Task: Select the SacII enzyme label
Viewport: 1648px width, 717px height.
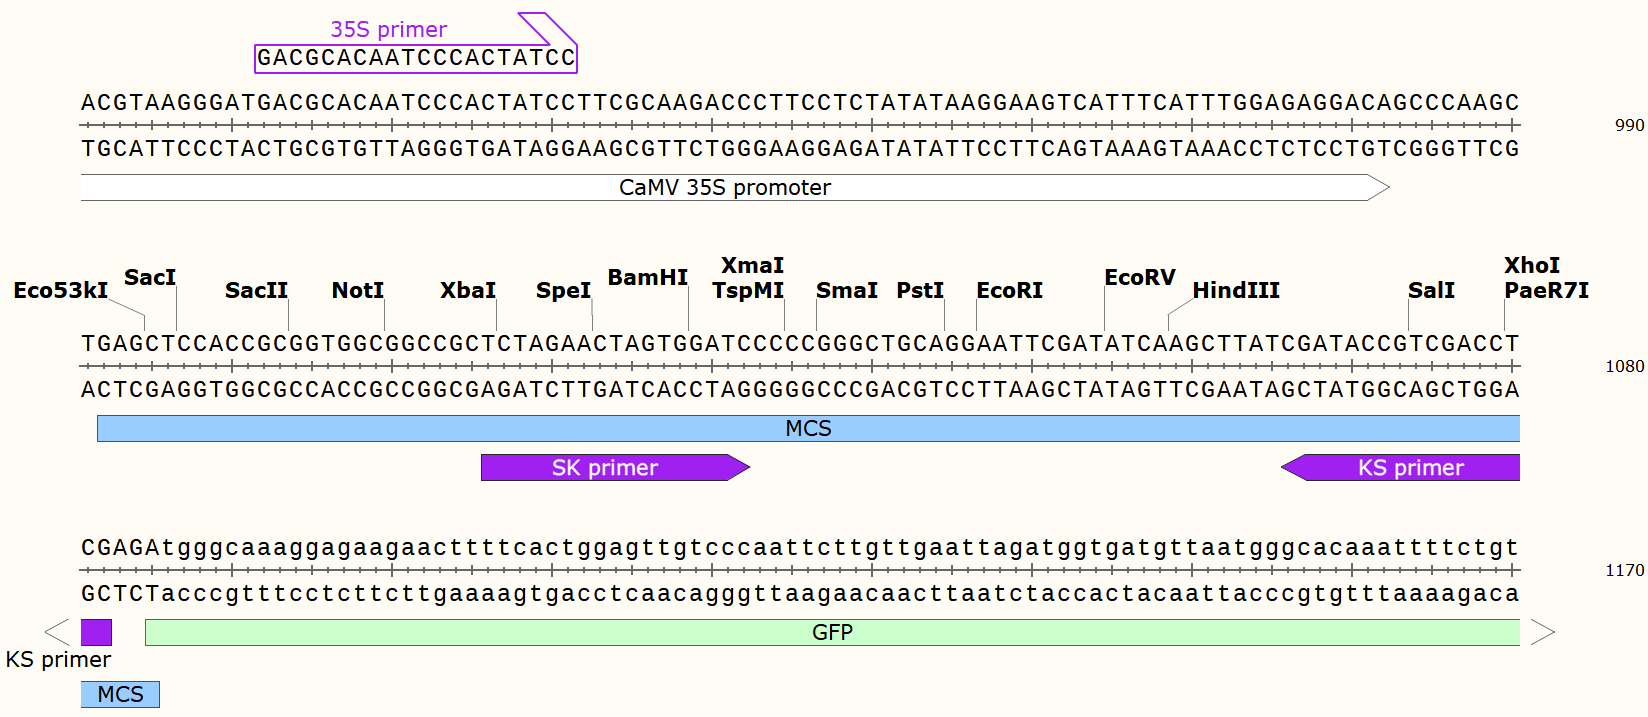Action: pos(256,291)
